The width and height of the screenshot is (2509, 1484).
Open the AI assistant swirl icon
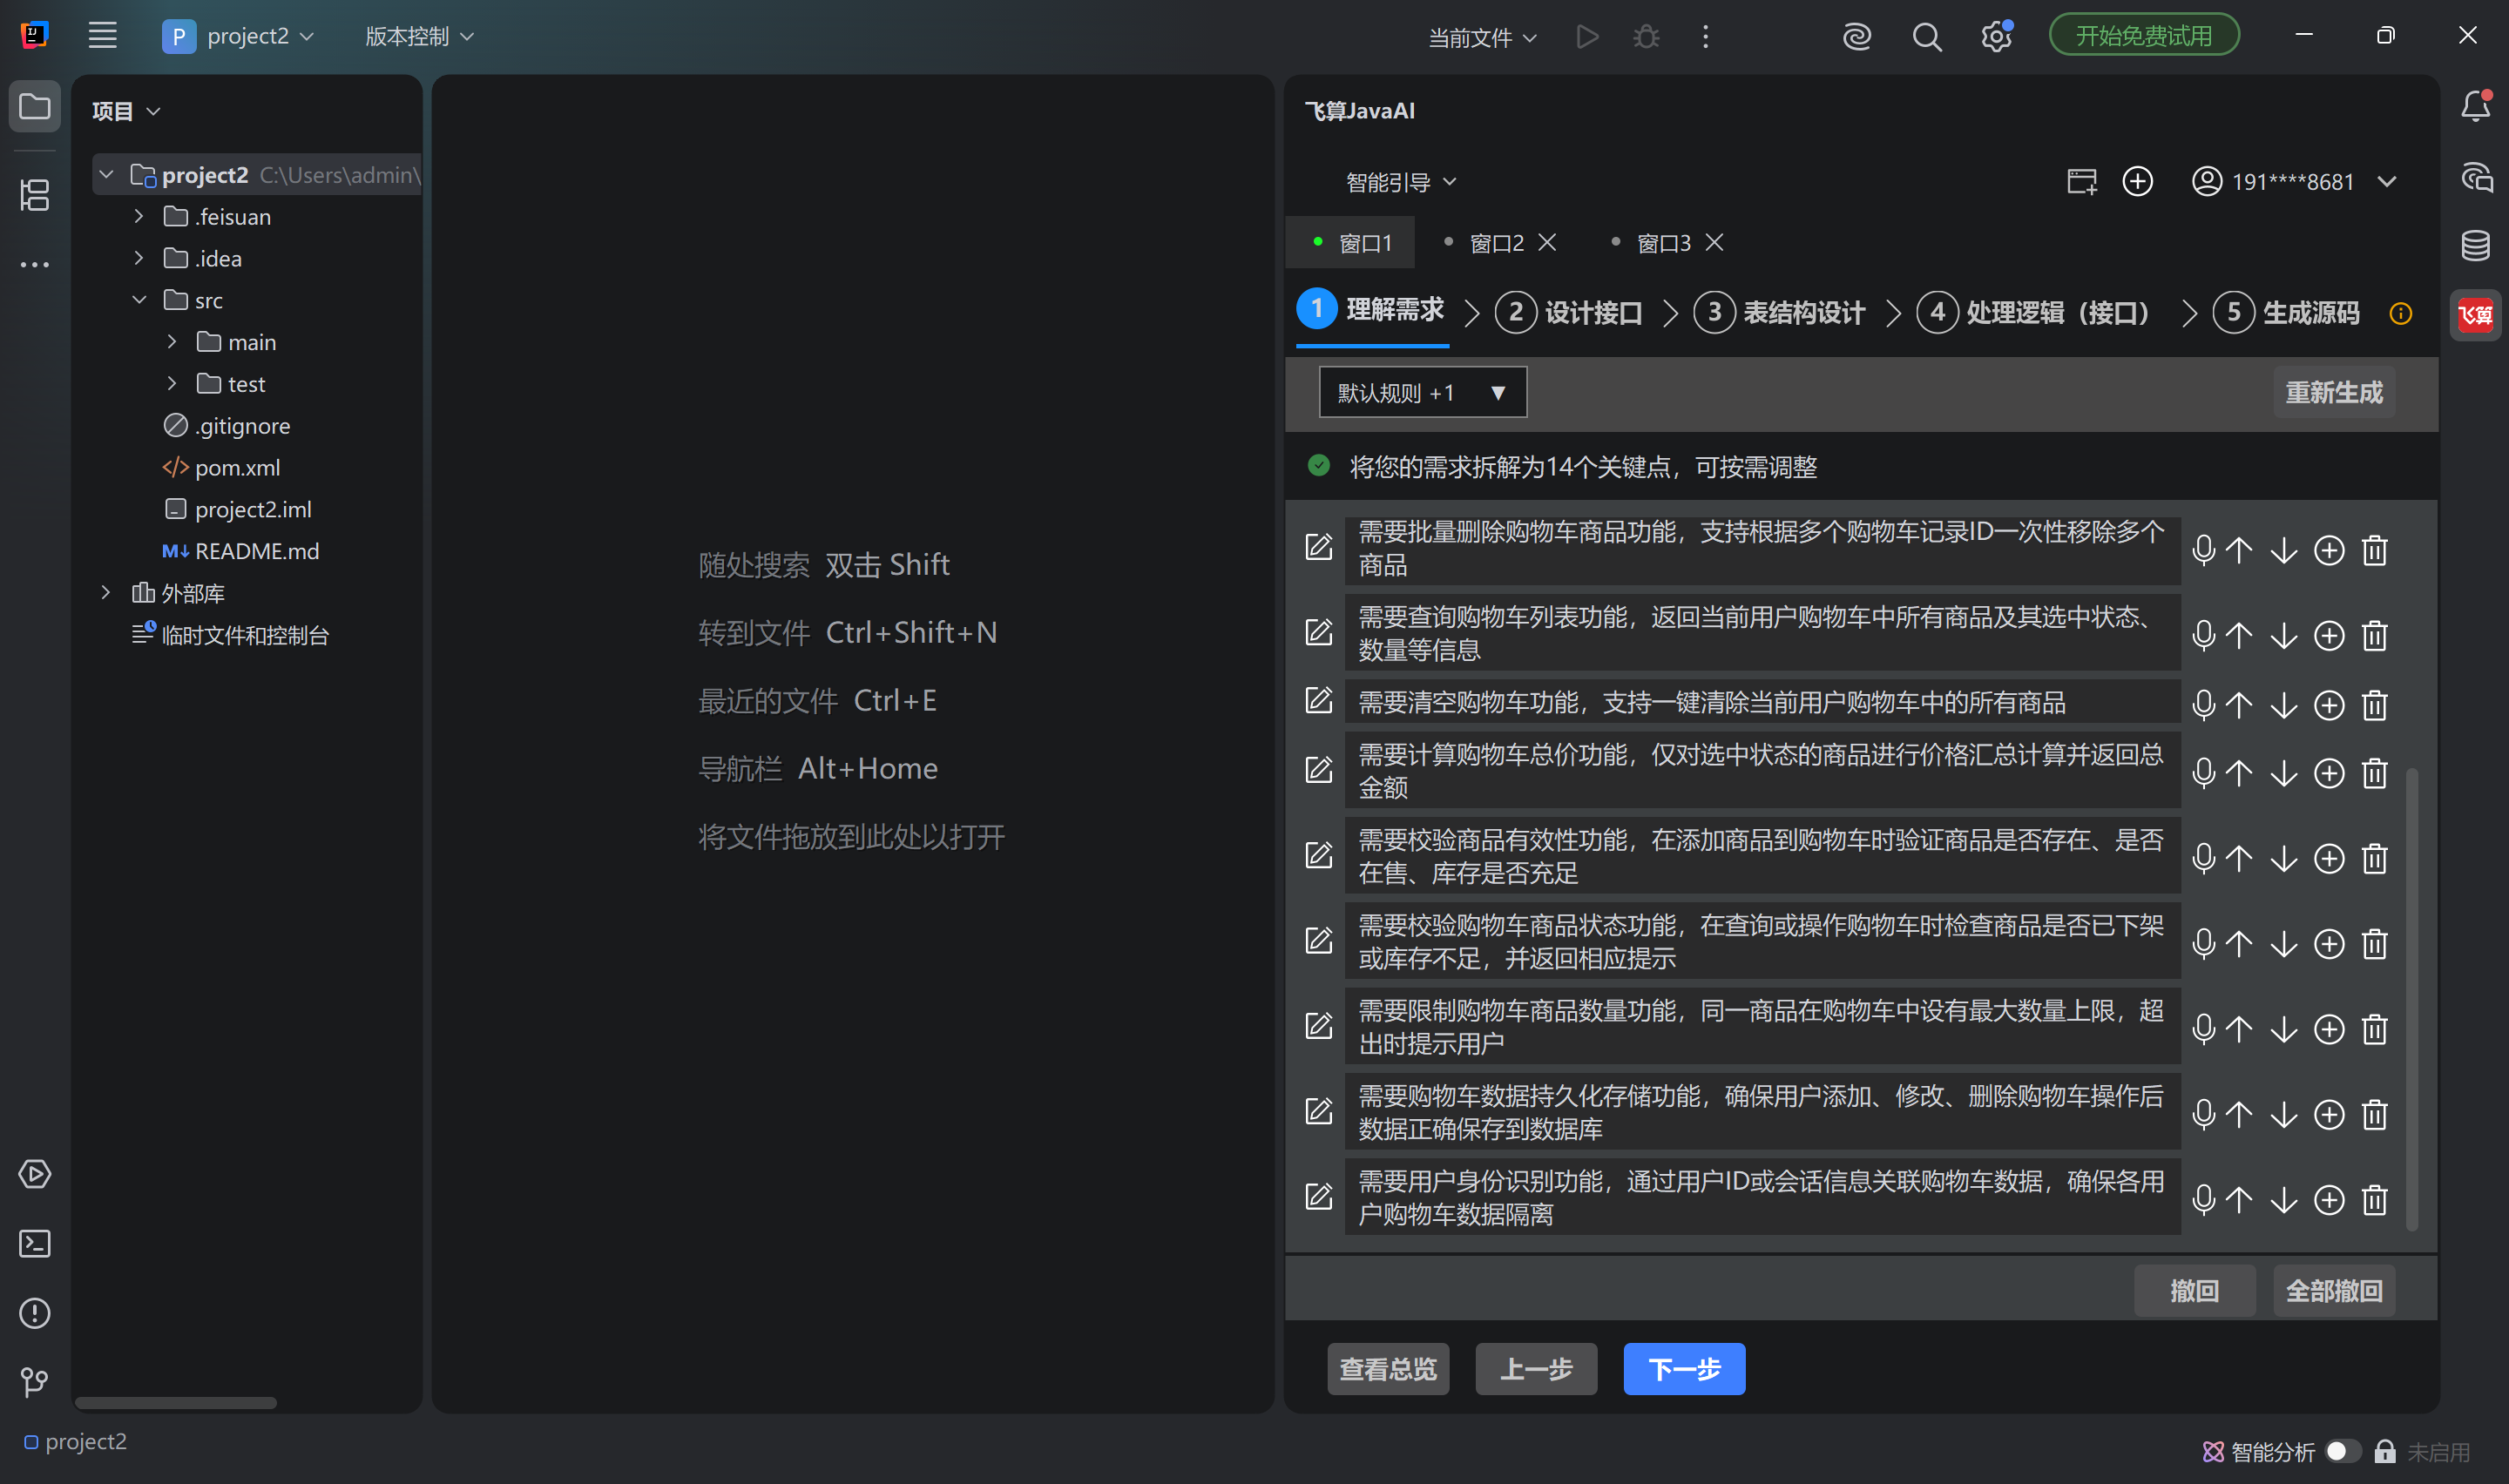[x=1857, y=37]
